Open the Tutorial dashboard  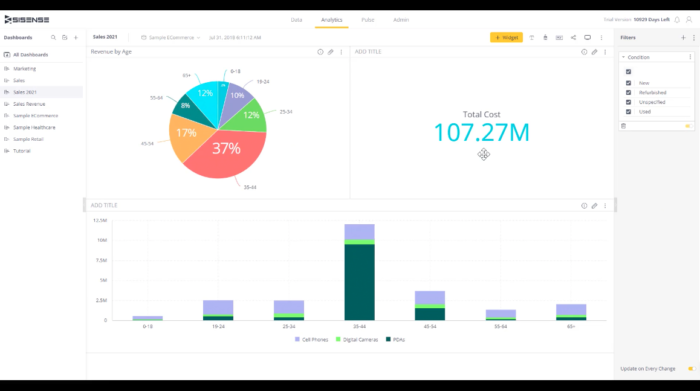tap(22, 151)
